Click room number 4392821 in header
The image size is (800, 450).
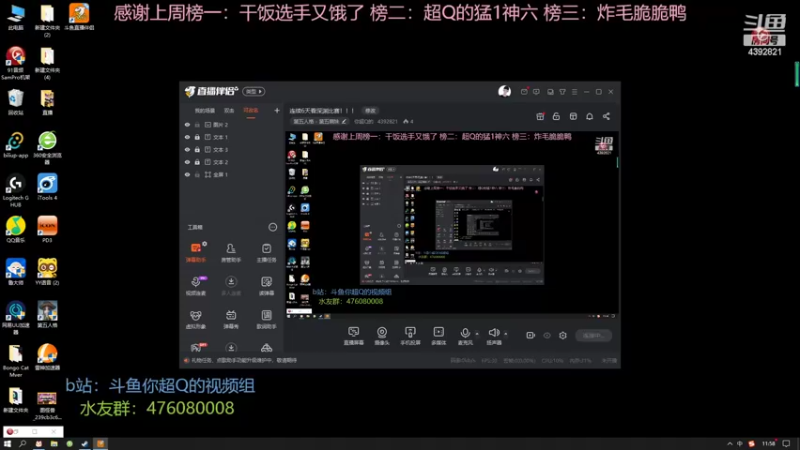387,121
